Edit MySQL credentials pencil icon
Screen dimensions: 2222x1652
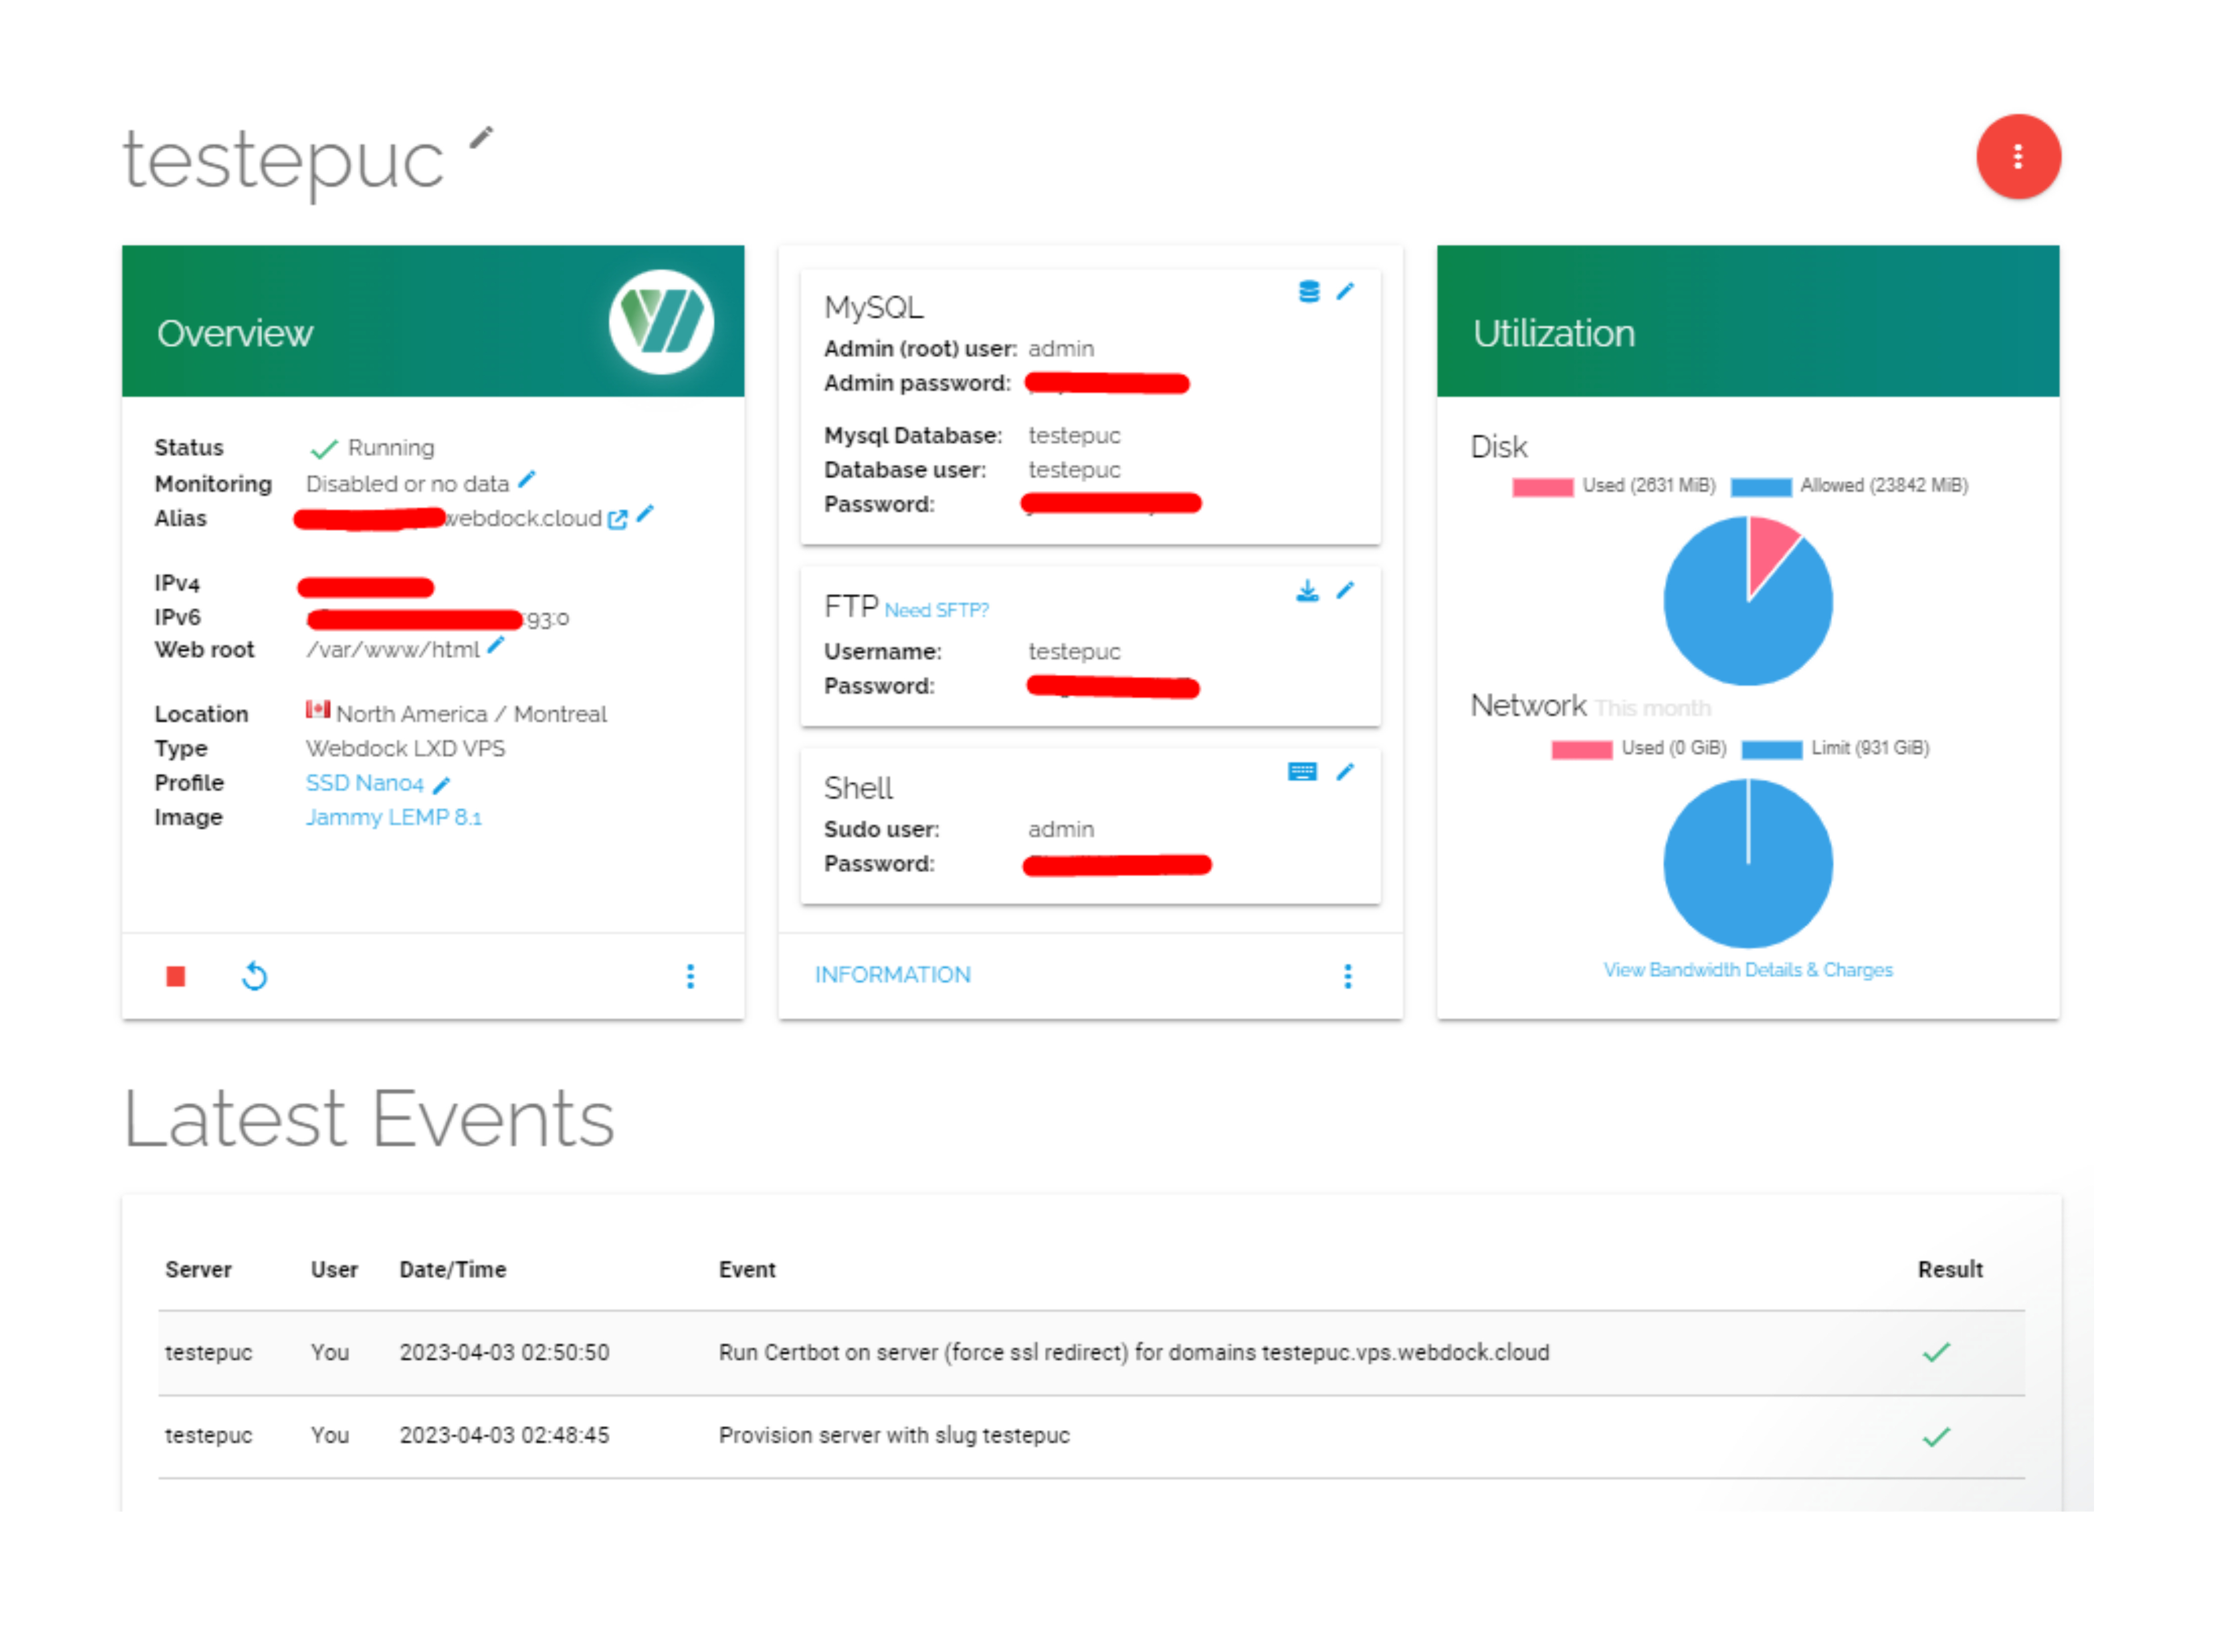pos(1345,291)
